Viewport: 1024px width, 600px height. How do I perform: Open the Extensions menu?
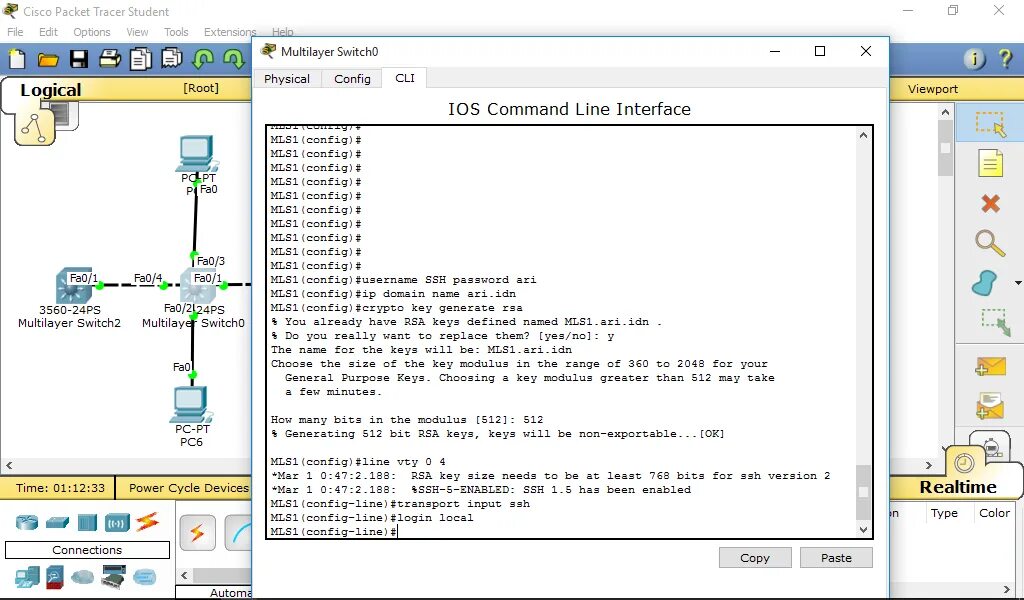point(229,32)
